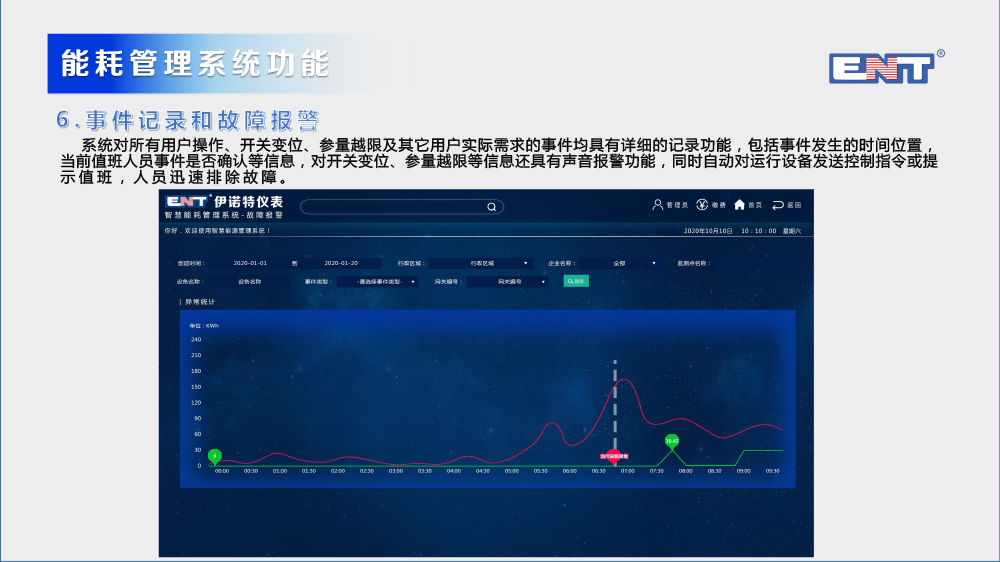Click the ENT logo at slide top-right
1000x562 pixels.
[881, 68]
